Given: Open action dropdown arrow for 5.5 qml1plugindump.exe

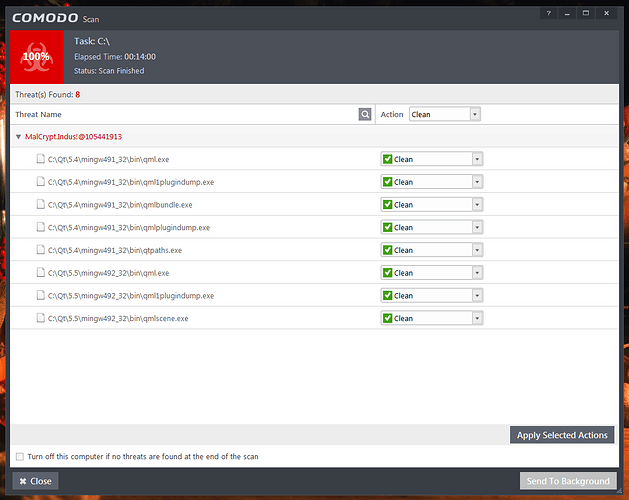Looking at the screenshot, I should pyautogui.click(x=477, y=296).
